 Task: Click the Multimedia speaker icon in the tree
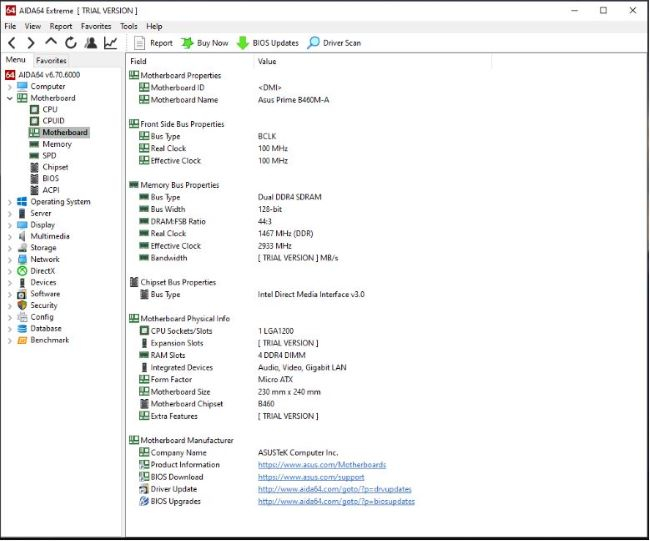pyautogui.click(x=22, y=237)
